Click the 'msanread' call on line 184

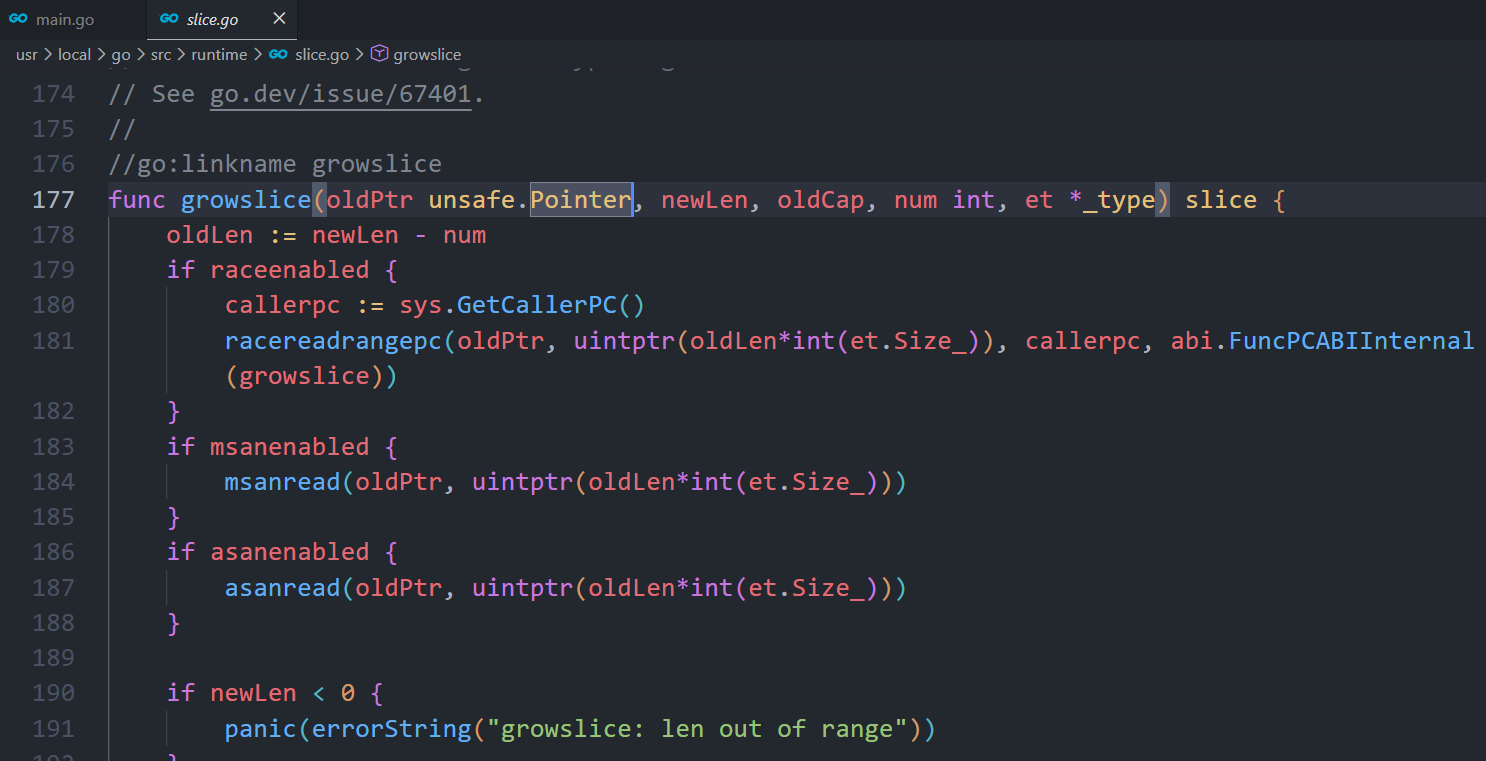pyautogui.click(x=283, y=482)
